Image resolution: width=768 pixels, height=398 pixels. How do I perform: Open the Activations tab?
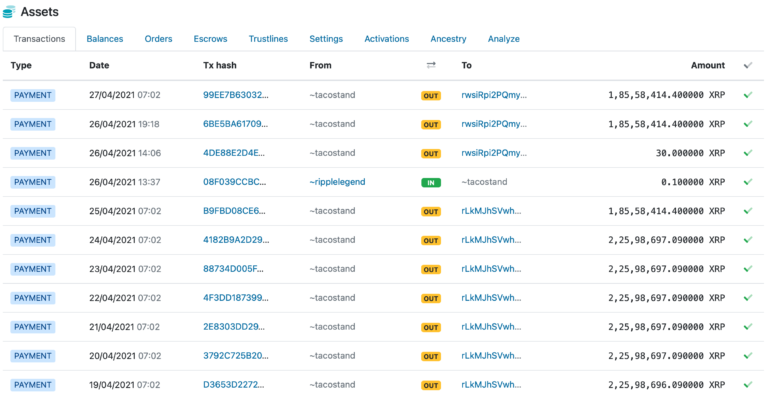tap(386, 39)
